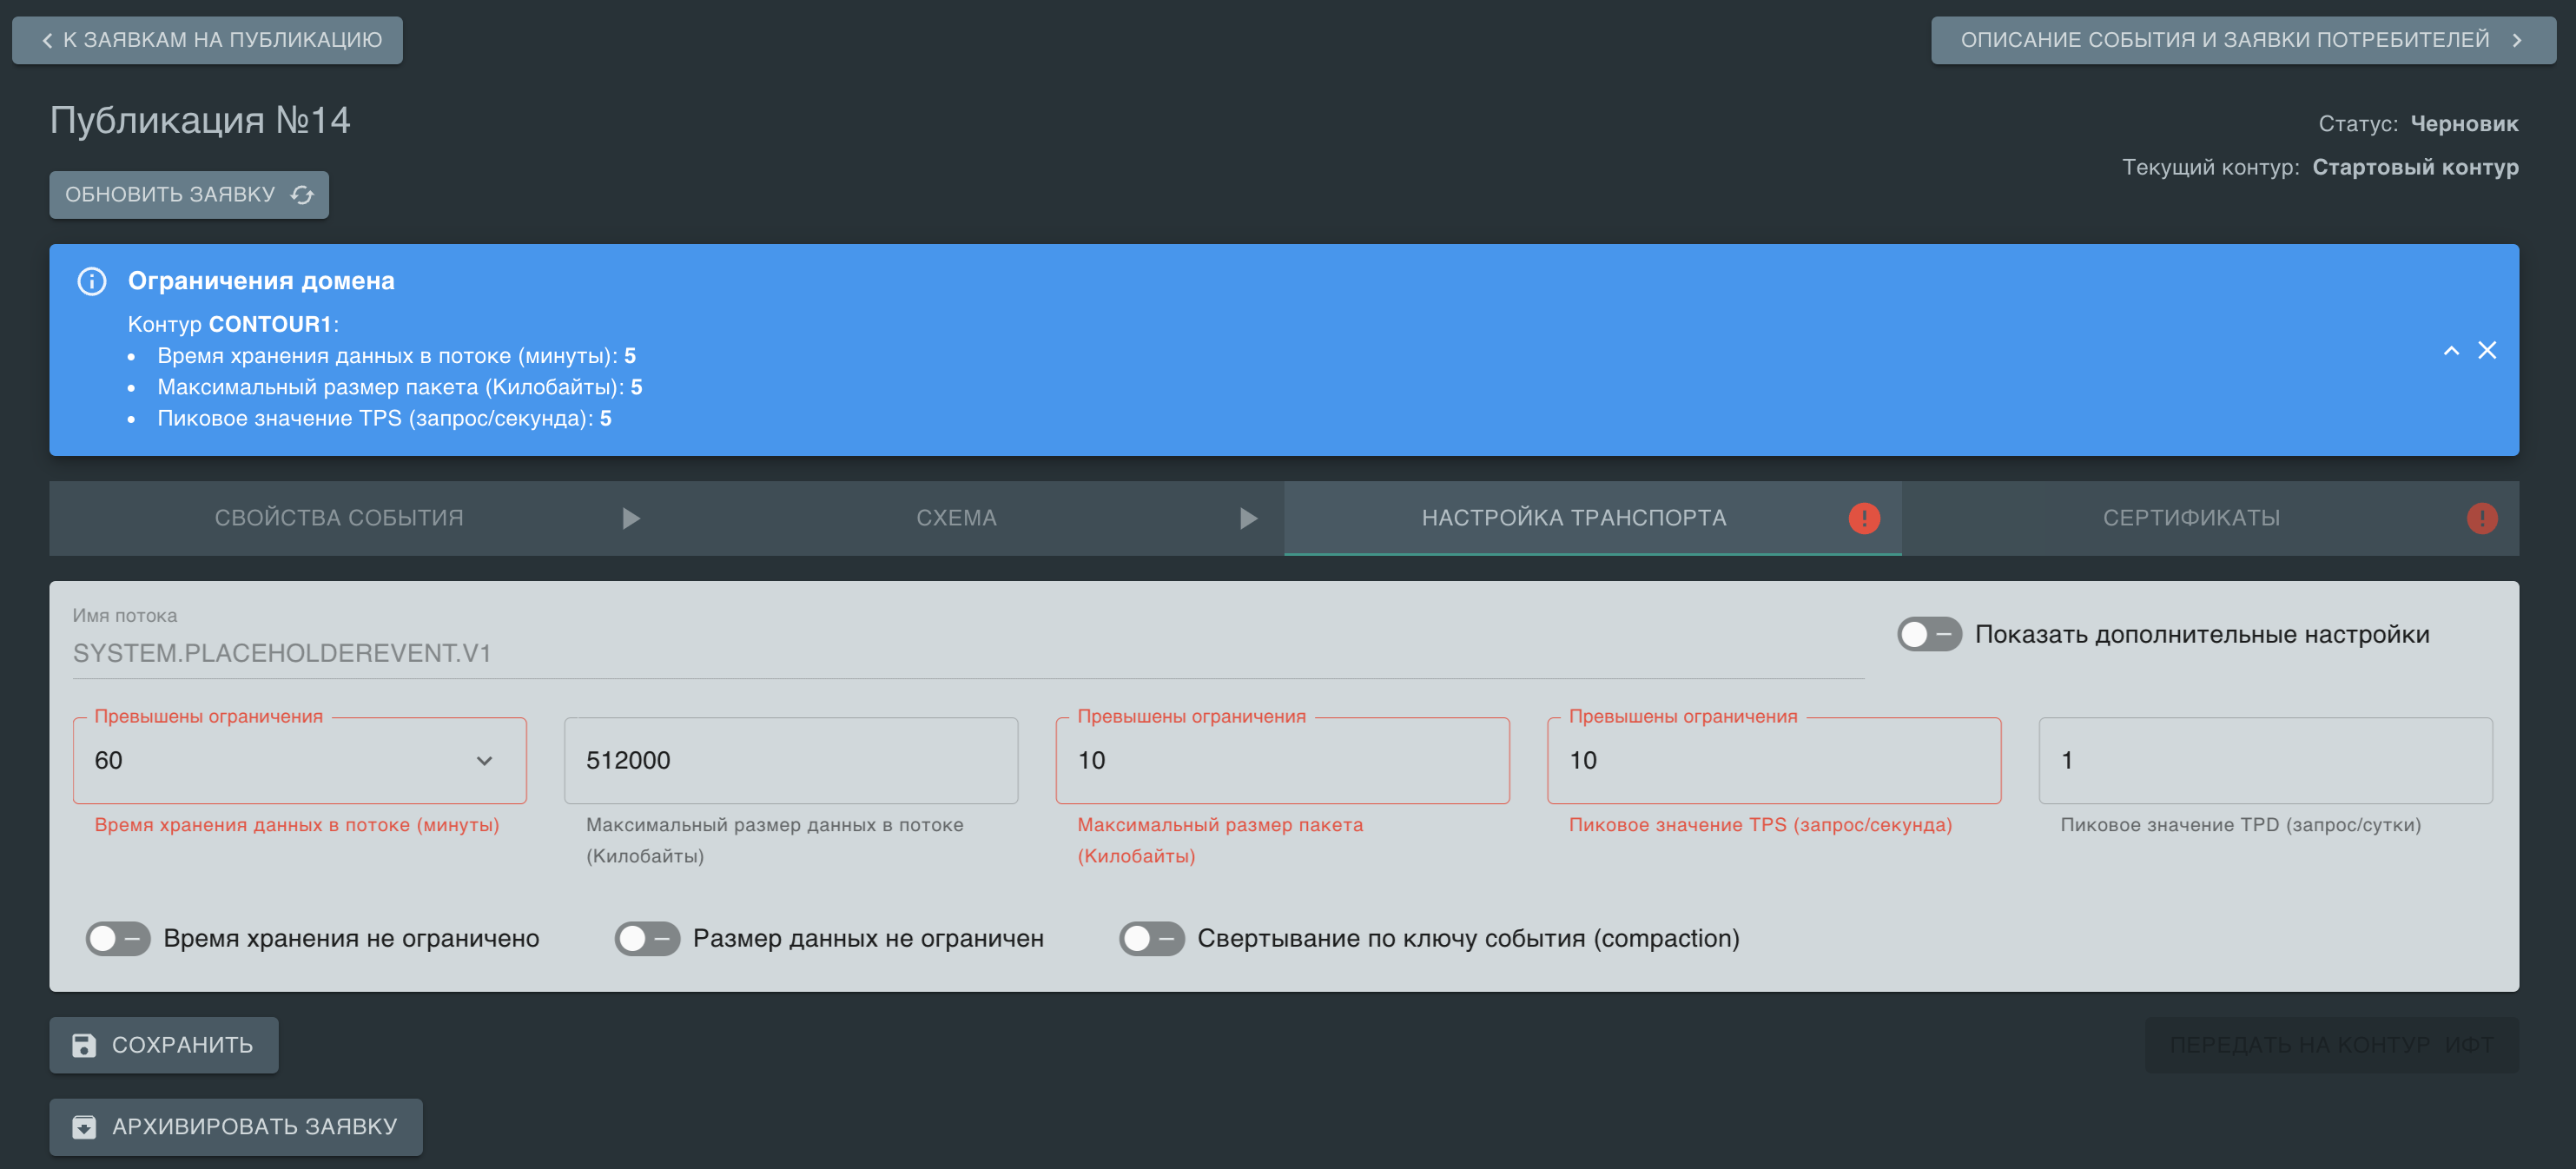Go back to К заявкам на публикацию
Image resolution: width=2576 pixels, height=1169 pixels.
(x=207, y=40)
